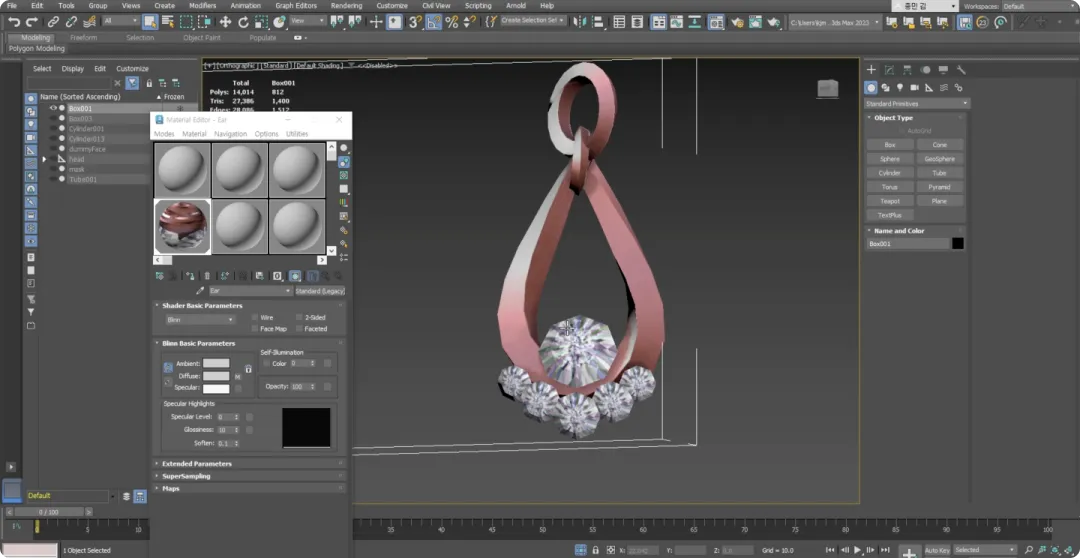Select the Lights category icon in Create panel

pos(900,87)
